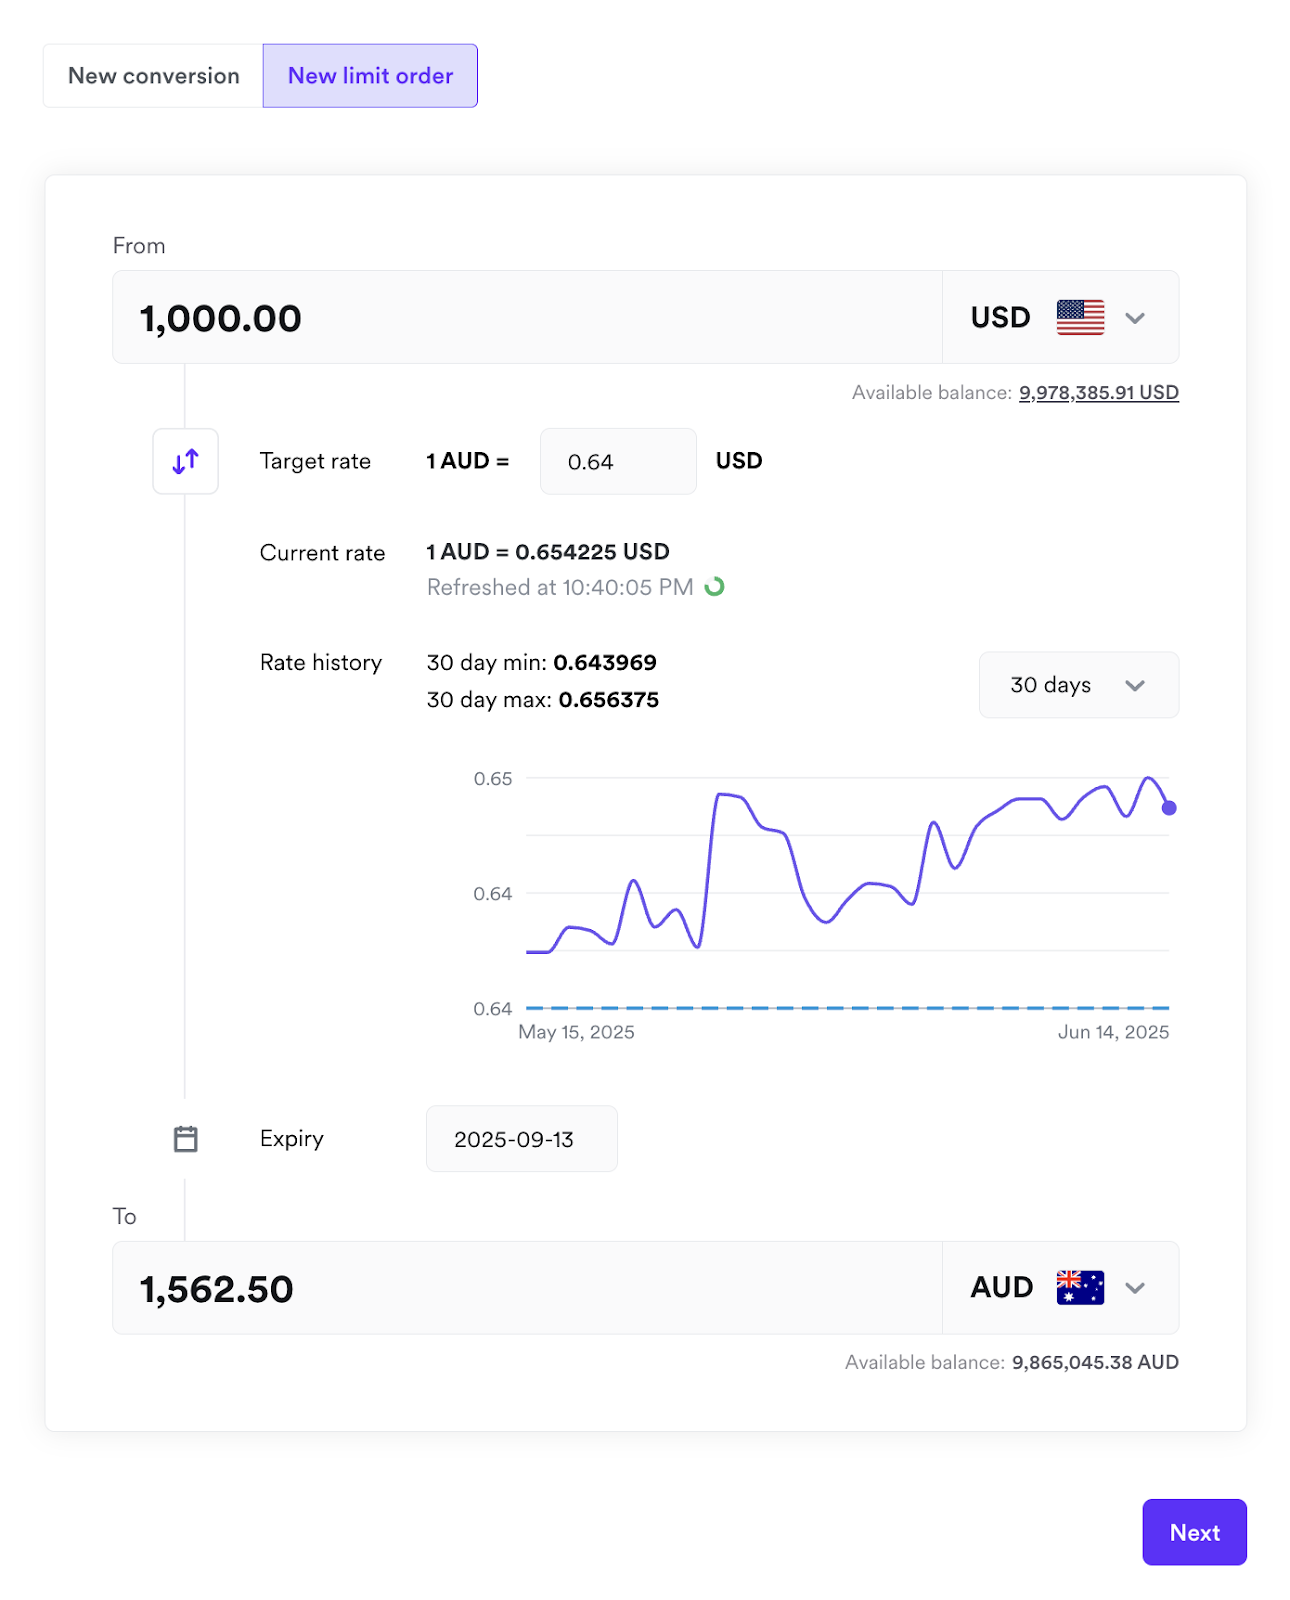Click the green refresh rate icon
Image resolution: width=1290 pixels, height=1600 pixels.
point(714,587)
